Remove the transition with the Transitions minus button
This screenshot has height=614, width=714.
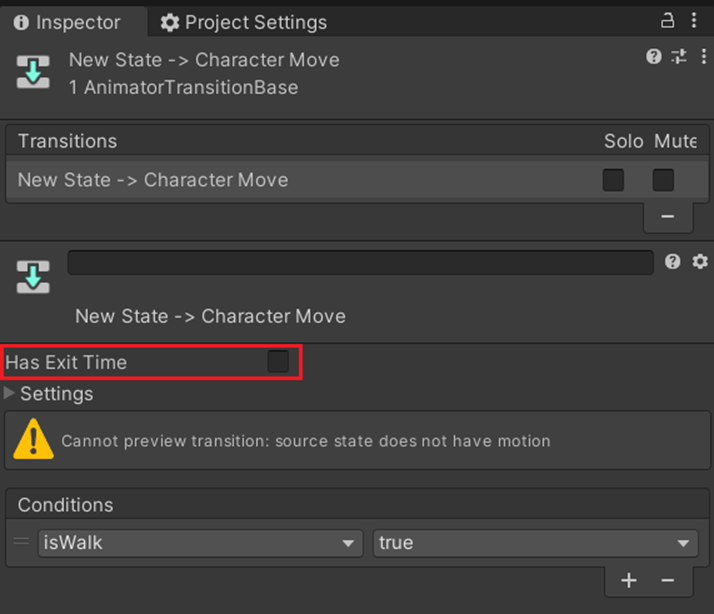668,216
